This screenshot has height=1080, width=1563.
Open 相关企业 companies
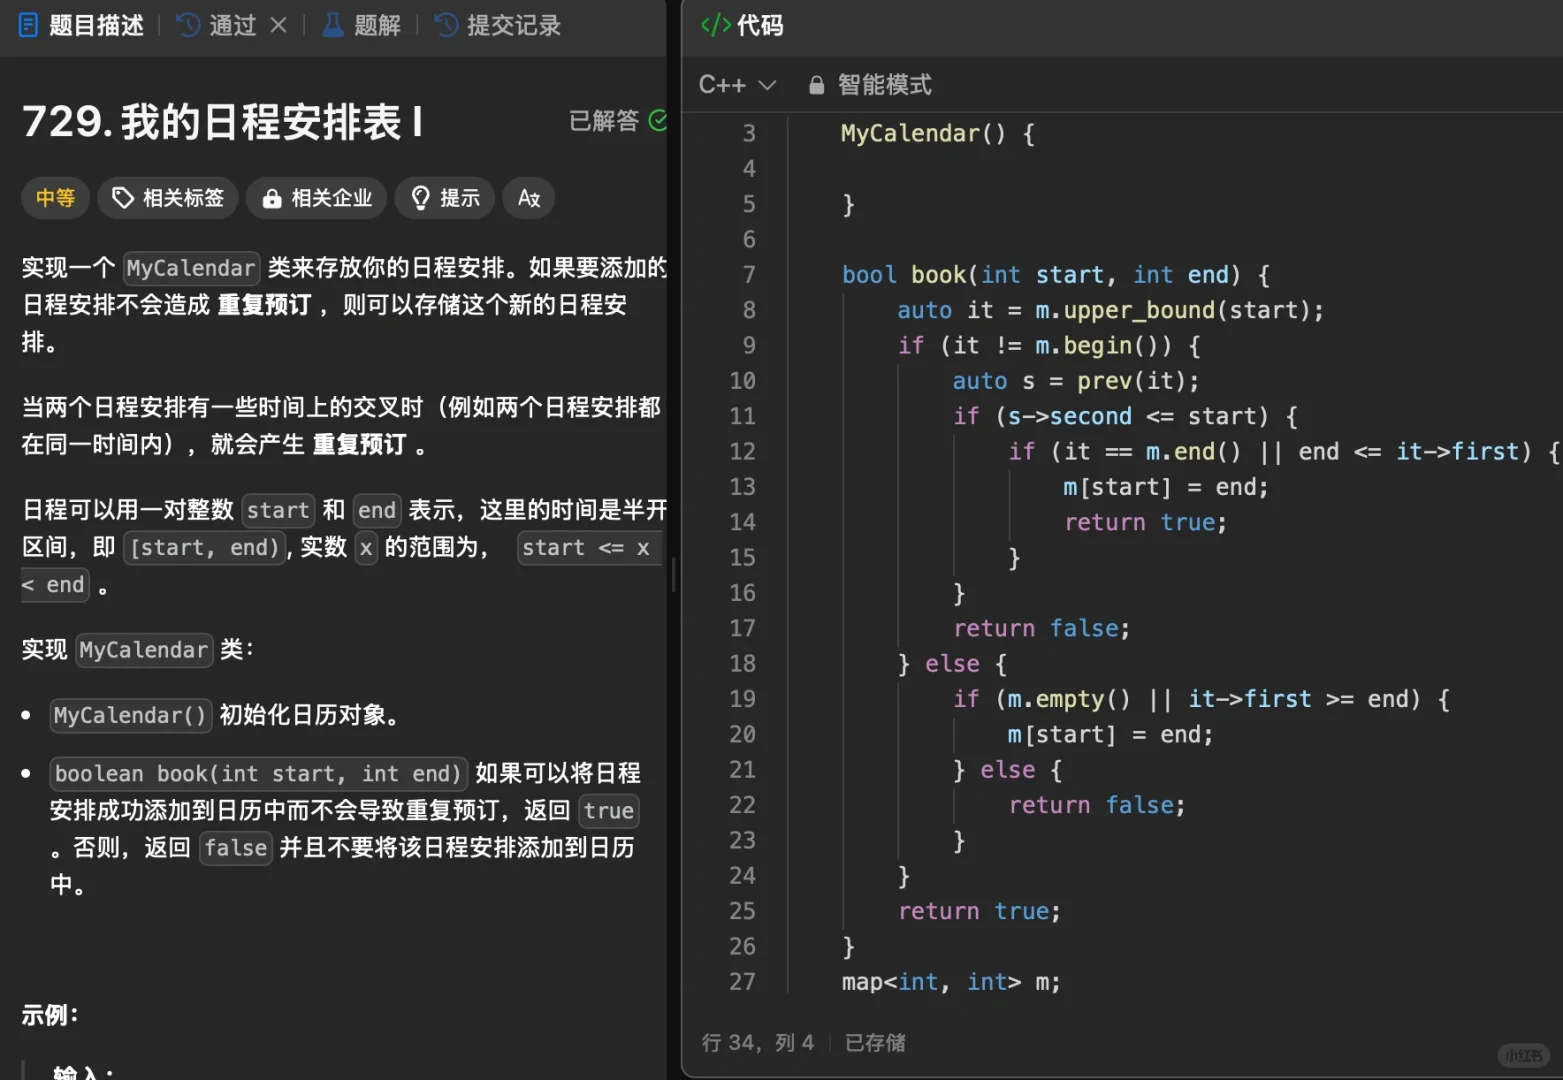pyautogui.click(x=317, y=198)
